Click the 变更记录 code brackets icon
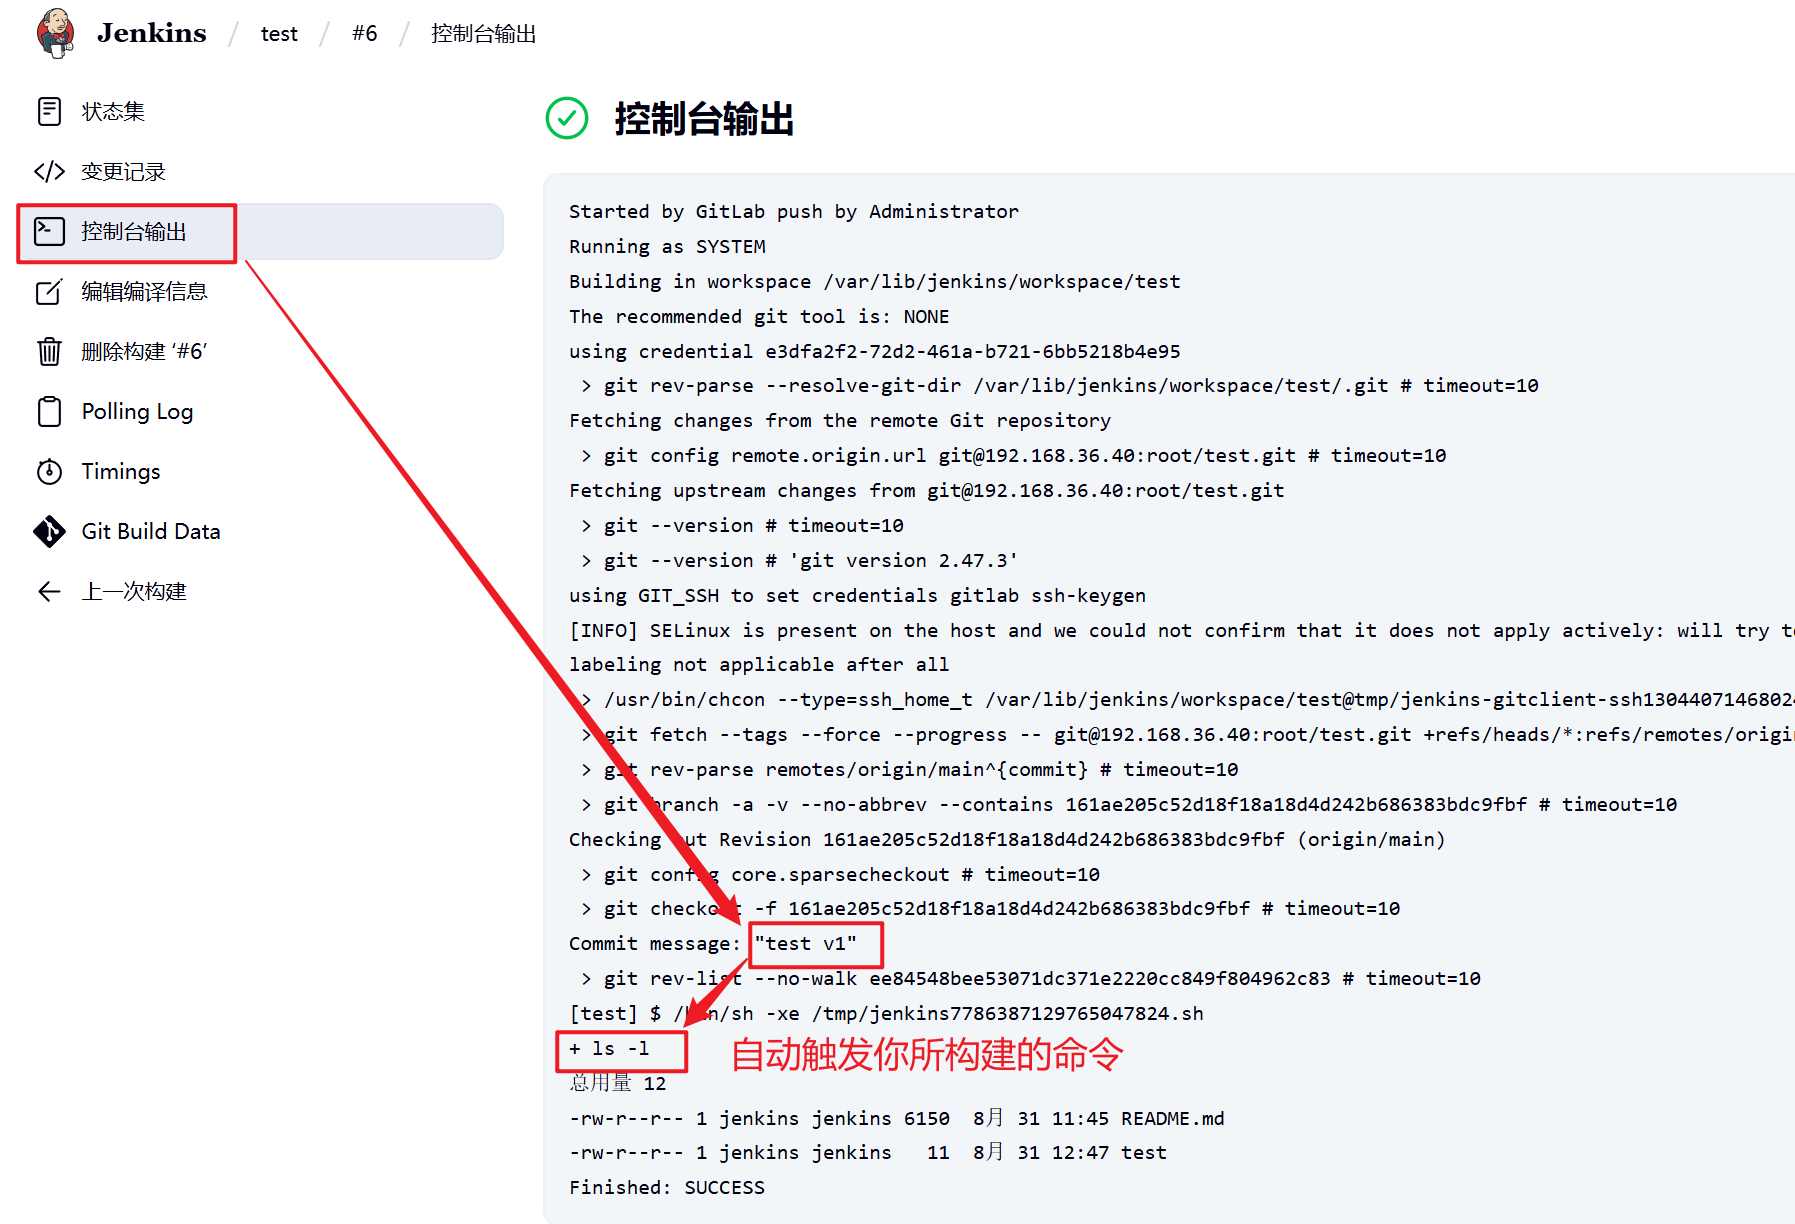 49,171
